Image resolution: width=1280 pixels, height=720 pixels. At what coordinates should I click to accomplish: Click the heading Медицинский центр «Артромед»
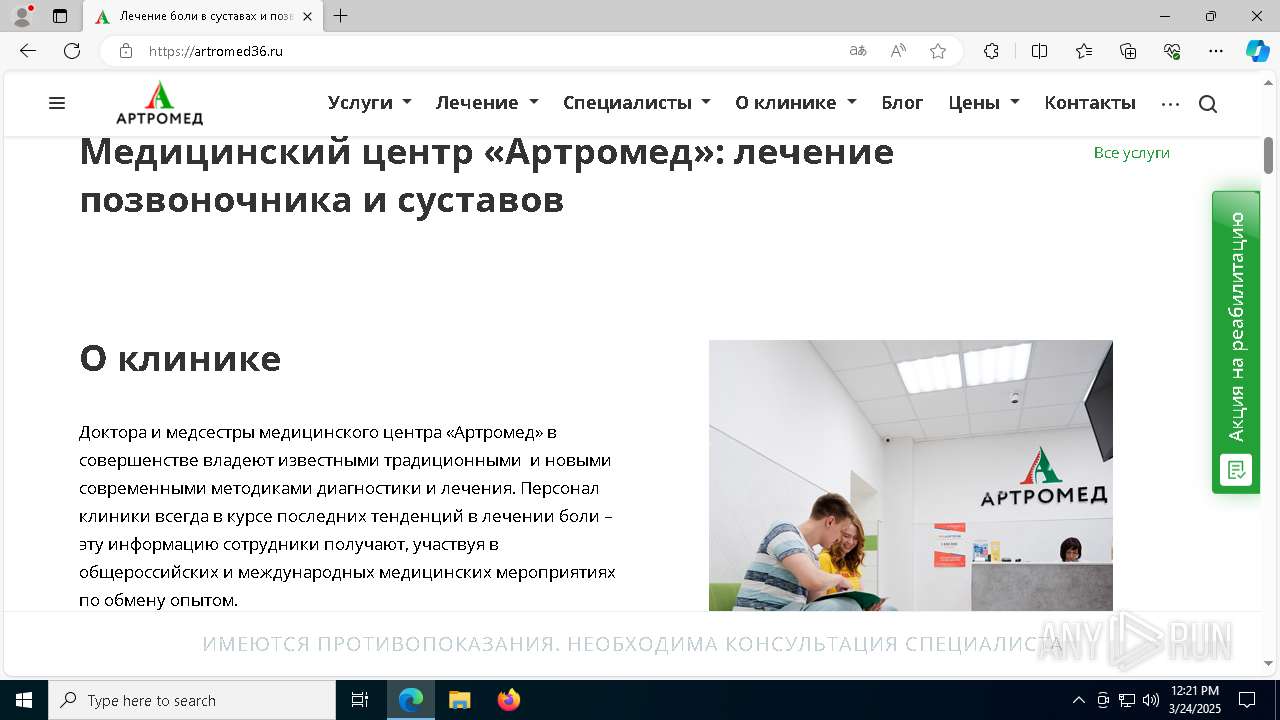tap(486, 175)
